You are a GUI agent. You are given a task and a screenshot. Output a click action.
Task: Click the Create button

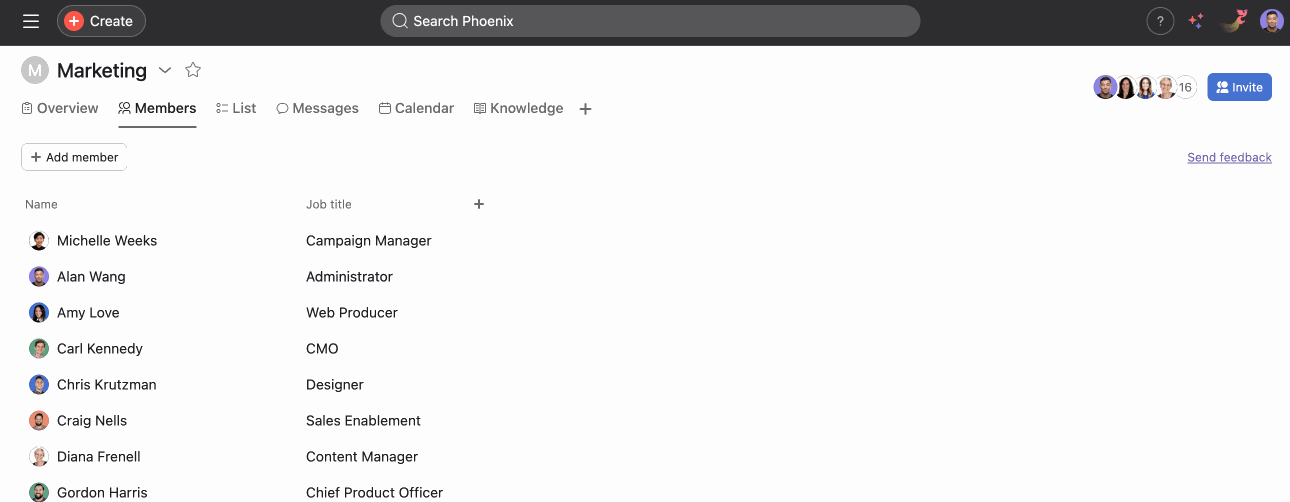101,21
